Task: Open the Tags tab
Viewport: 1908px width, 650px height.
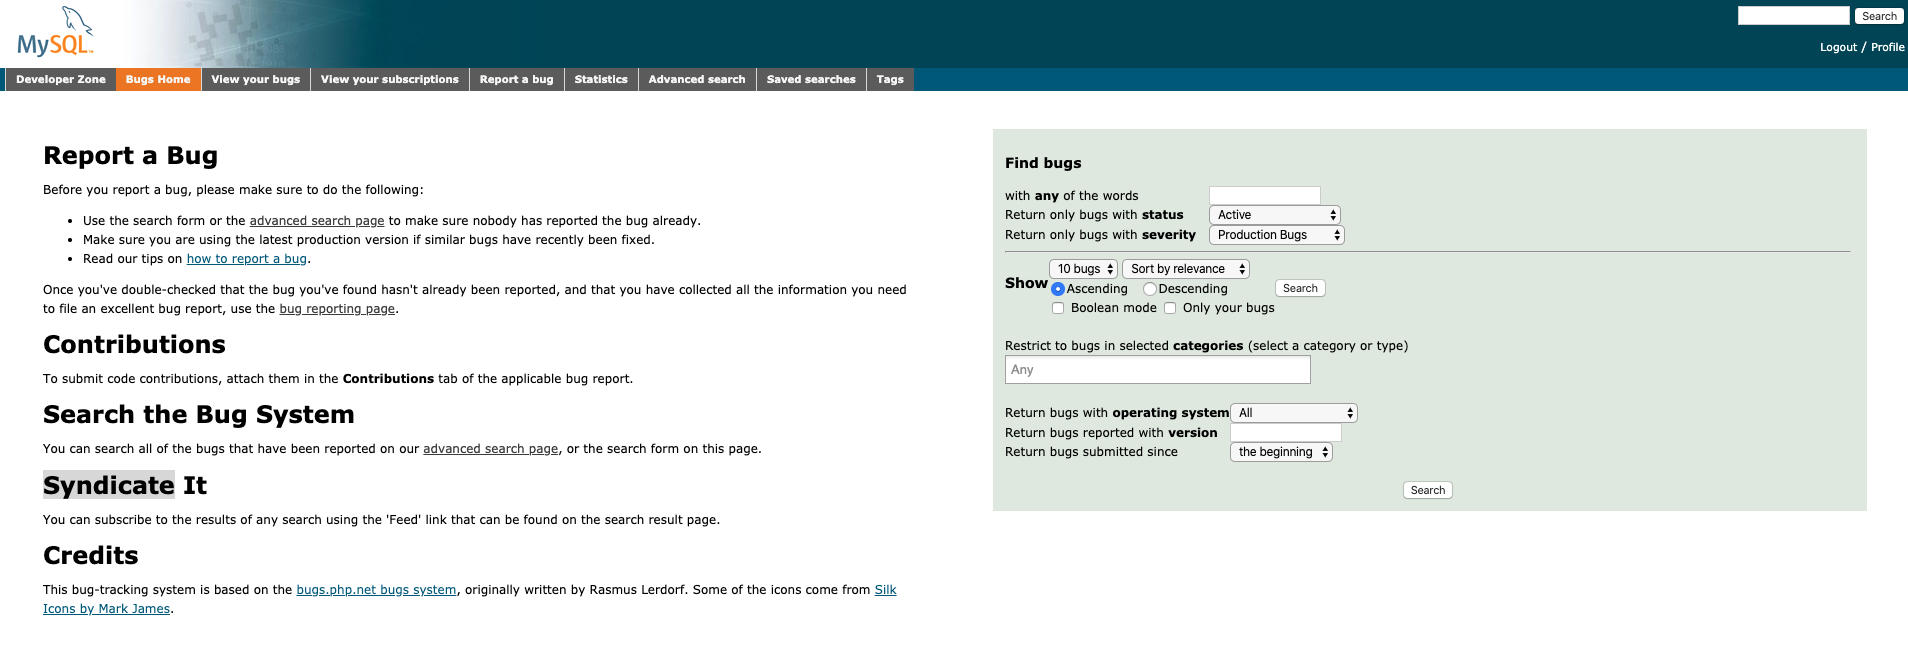Action: (890, 80)
